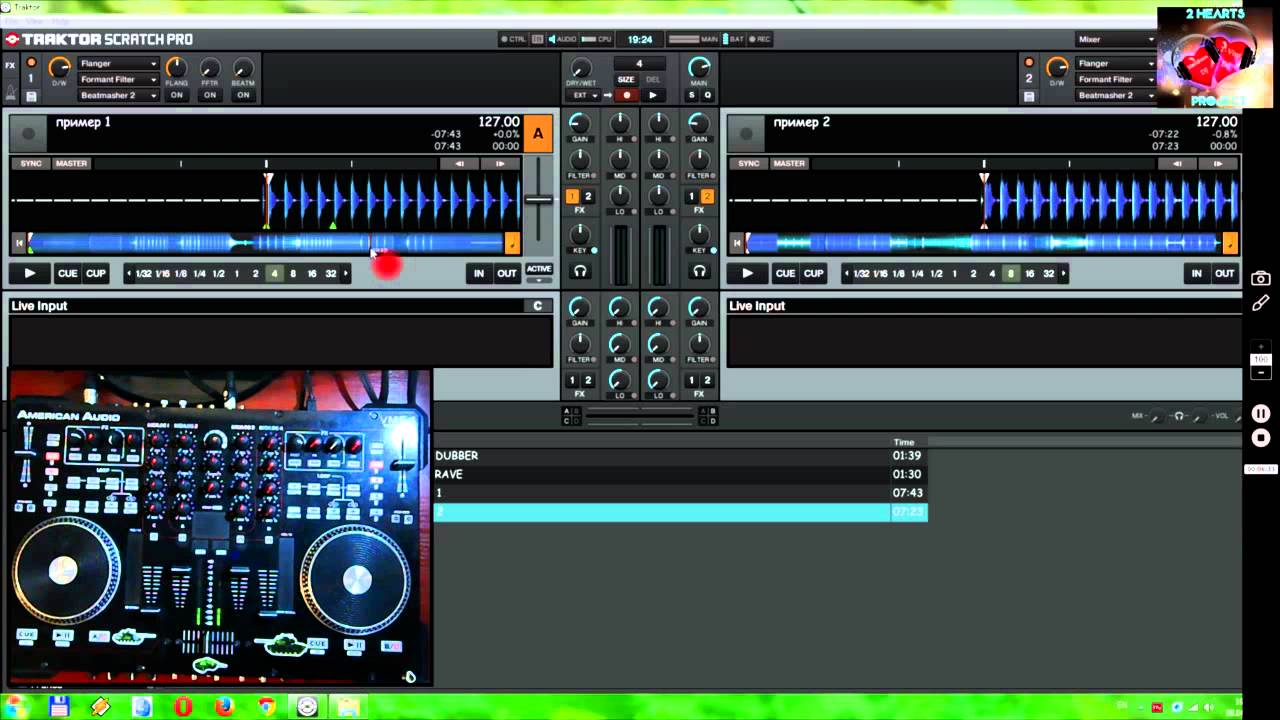
Task: Select loop size 32 on Deck B
Action: click(x=1049, y=273)
